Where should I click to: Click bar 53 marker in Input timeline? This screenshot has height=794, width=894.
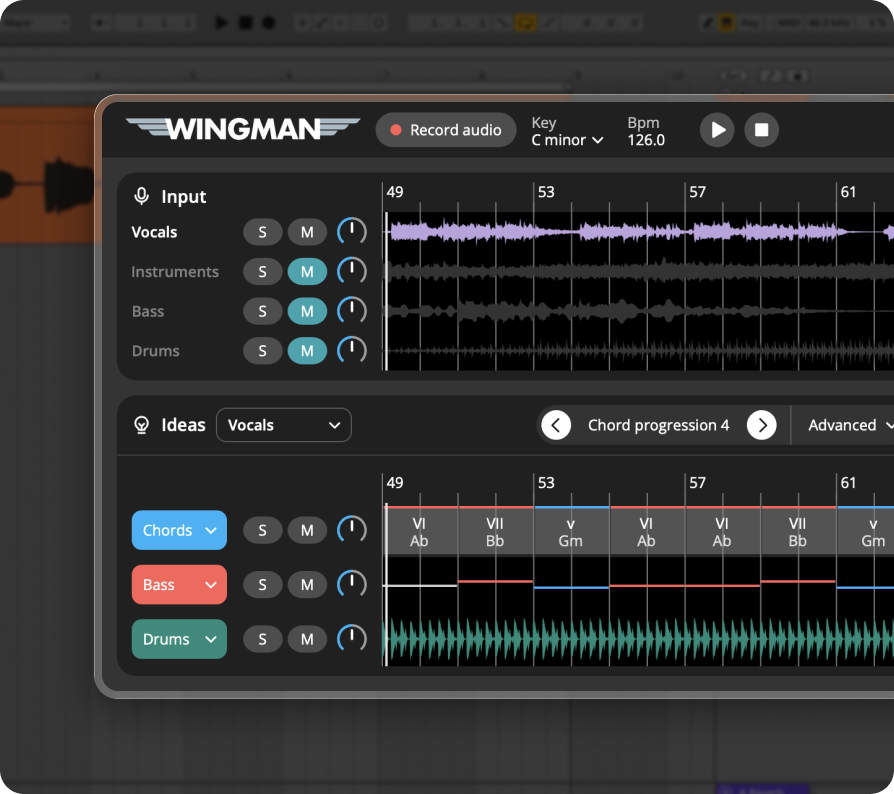(x=546, y=192)
